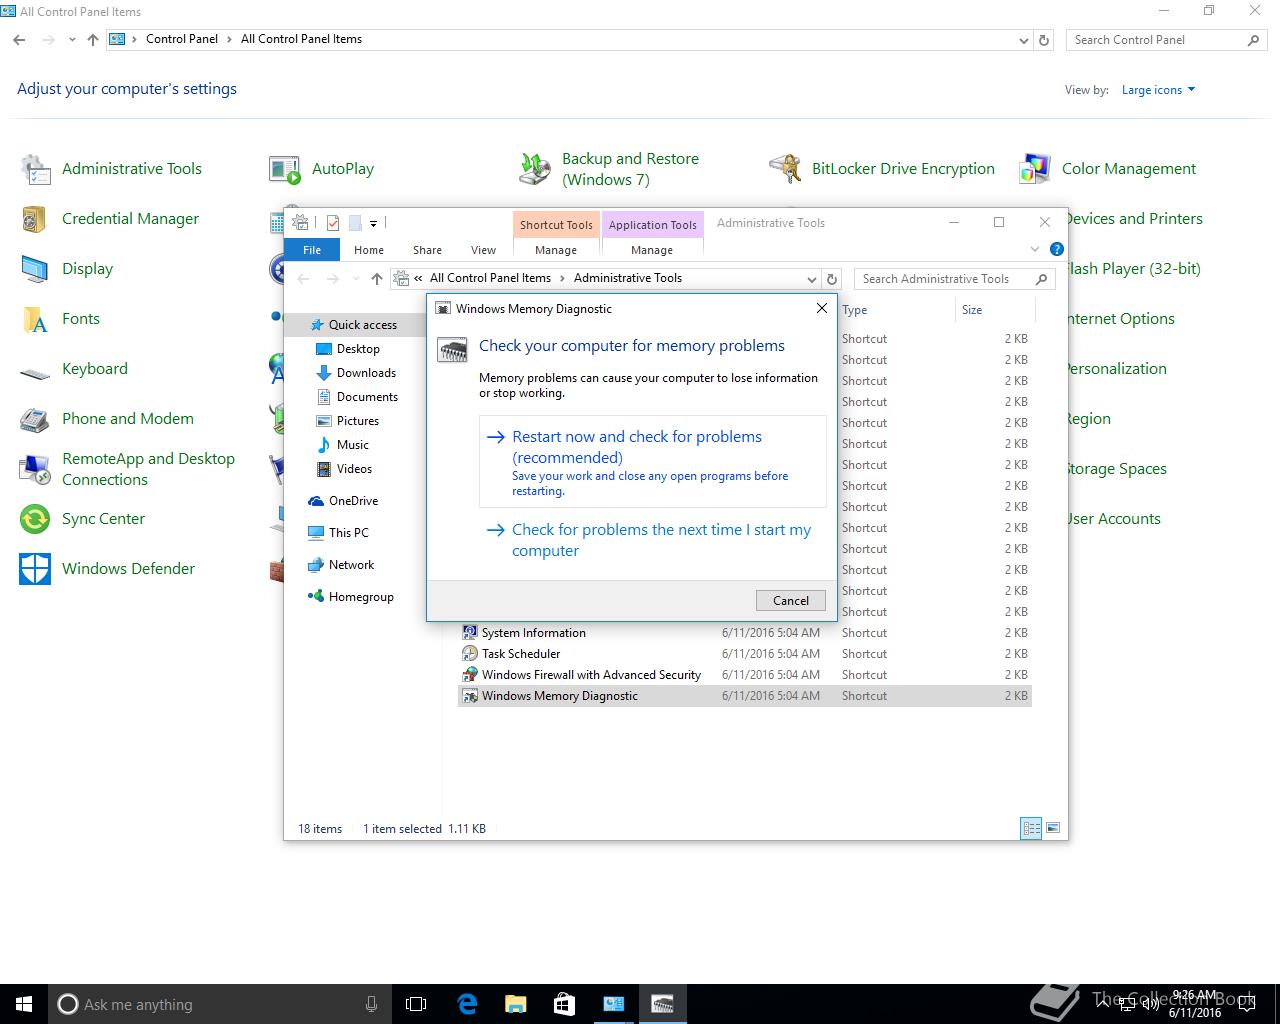Click Task View button on taskbar
This screenshot has height=1024, width=1280.
[416, 1004]
